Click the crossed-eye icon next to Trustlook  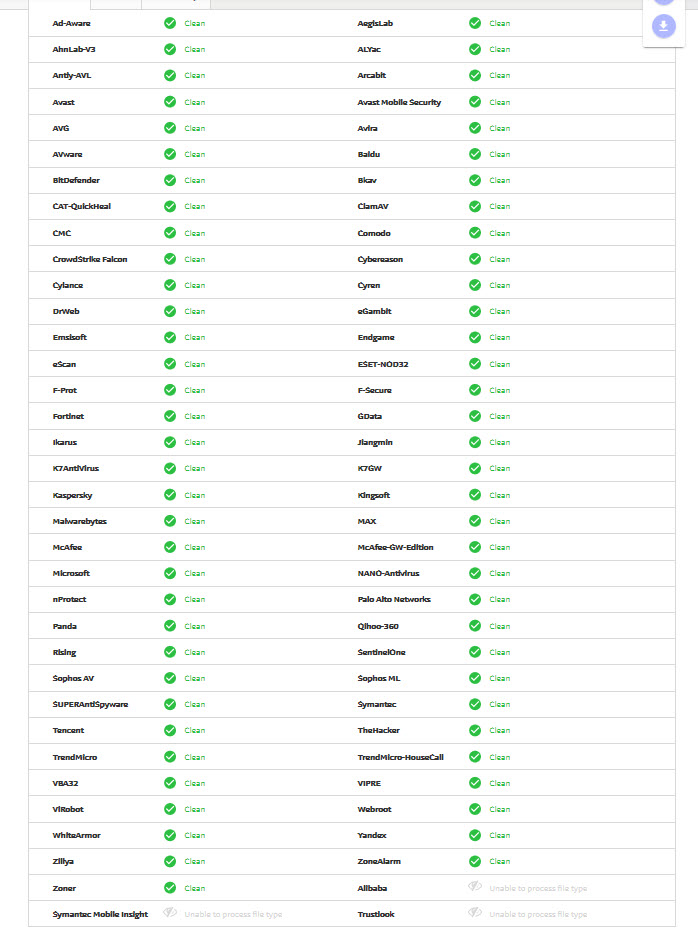(x=475, y=912)
